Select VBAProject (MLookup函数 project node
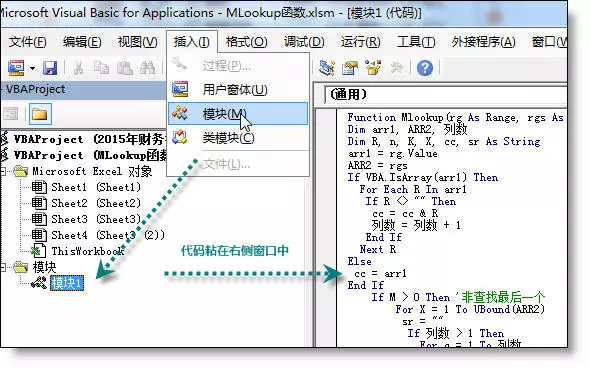589x369 pixels. [90, 155]
